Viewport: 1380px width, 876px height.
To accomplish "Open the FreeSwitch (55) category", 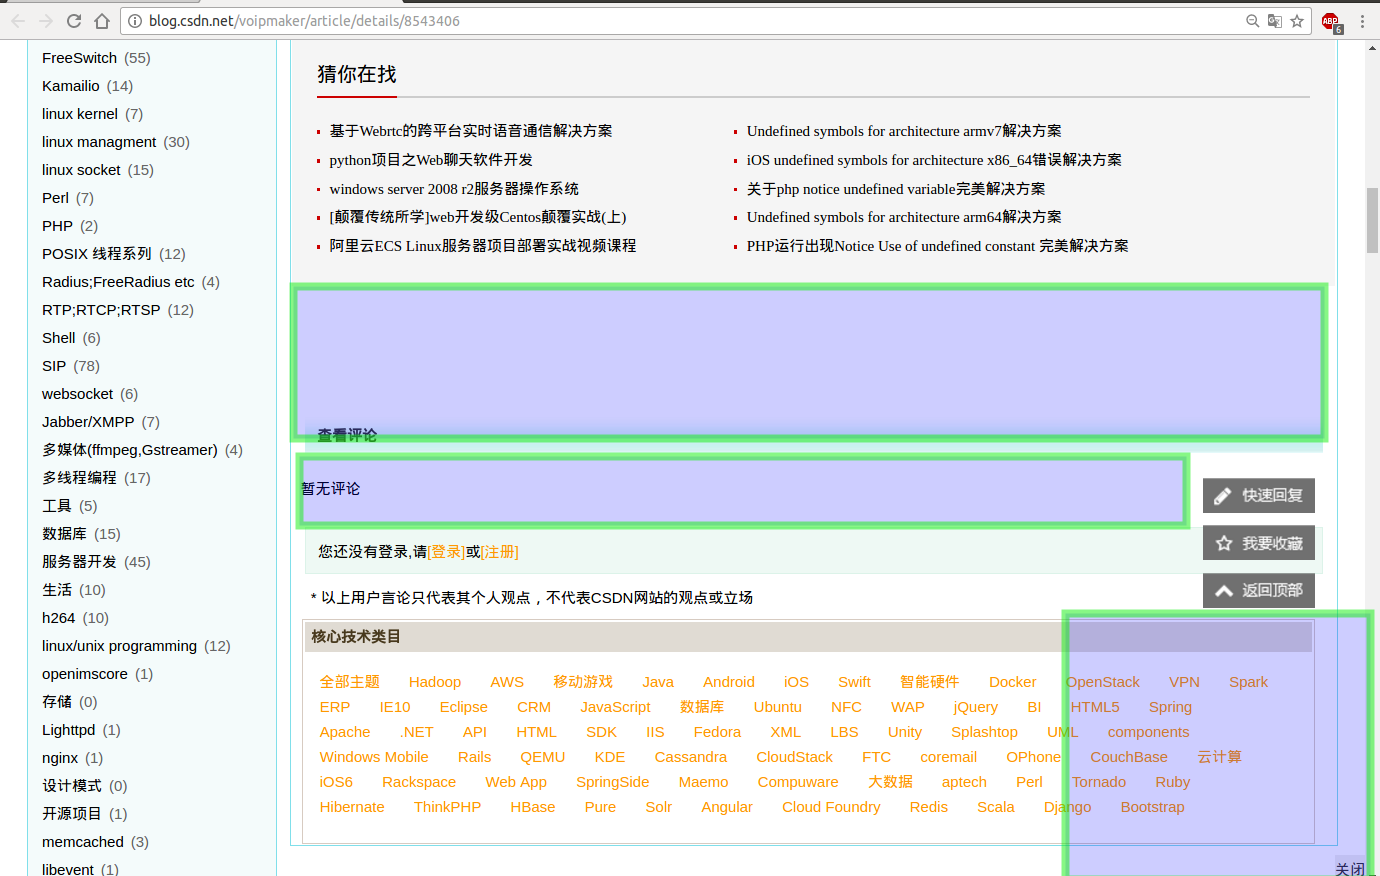I will click(96, 58).
